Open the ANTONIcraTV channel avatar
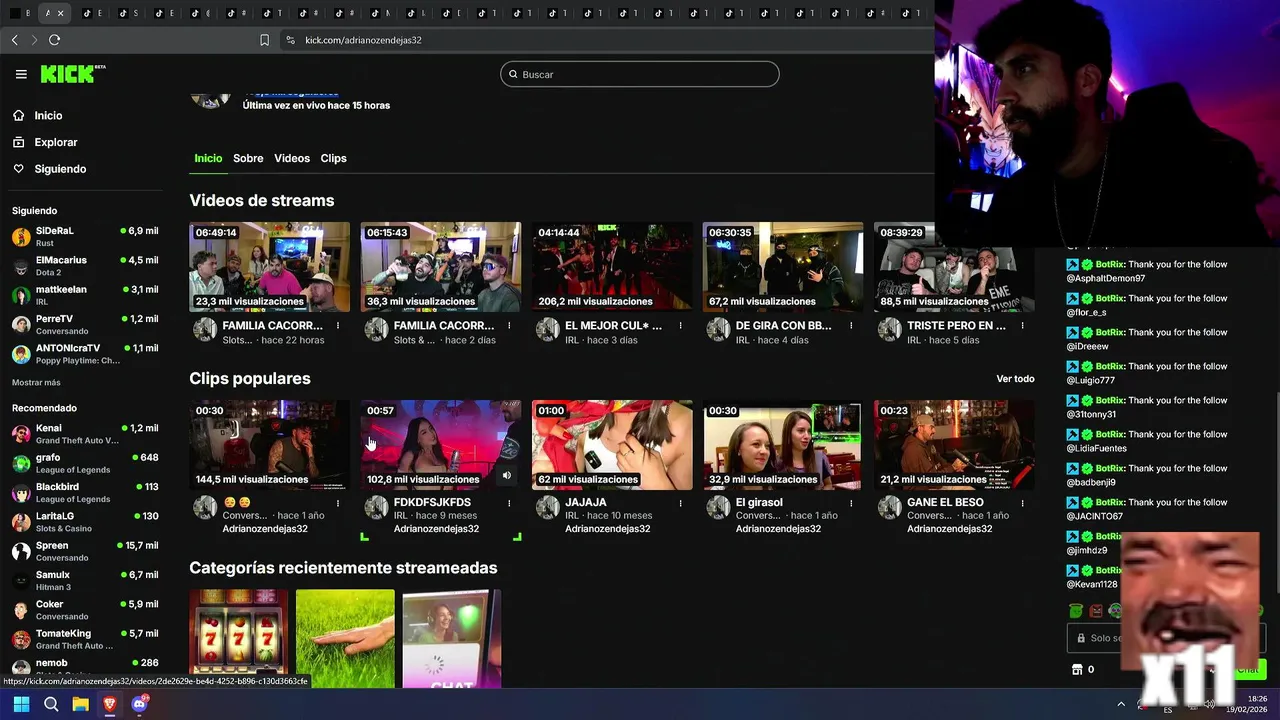 [x=21, y=354]
